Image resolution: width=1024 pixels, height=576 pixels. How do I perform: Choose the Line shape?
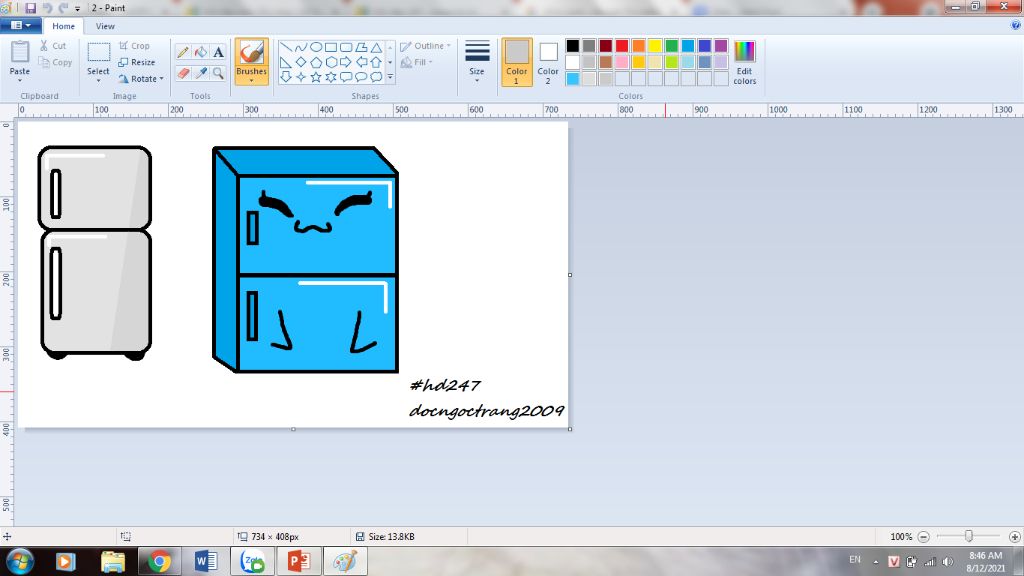286,48
